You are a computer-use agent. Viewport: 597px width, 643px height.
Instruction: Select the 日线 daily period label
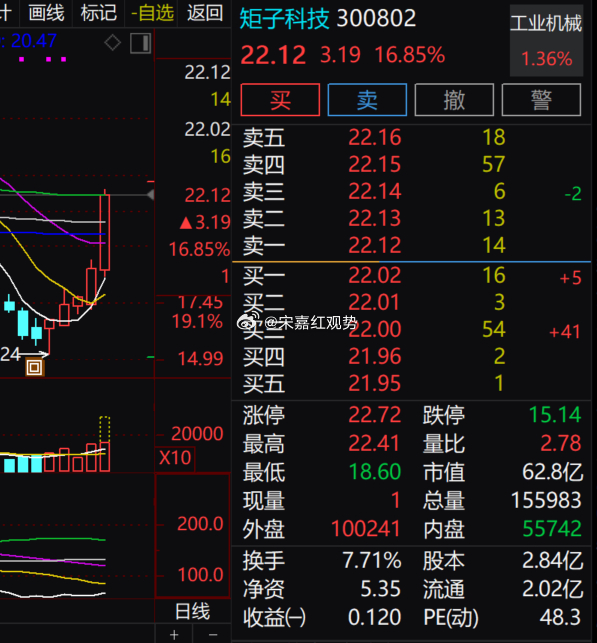tap(192, 611)
